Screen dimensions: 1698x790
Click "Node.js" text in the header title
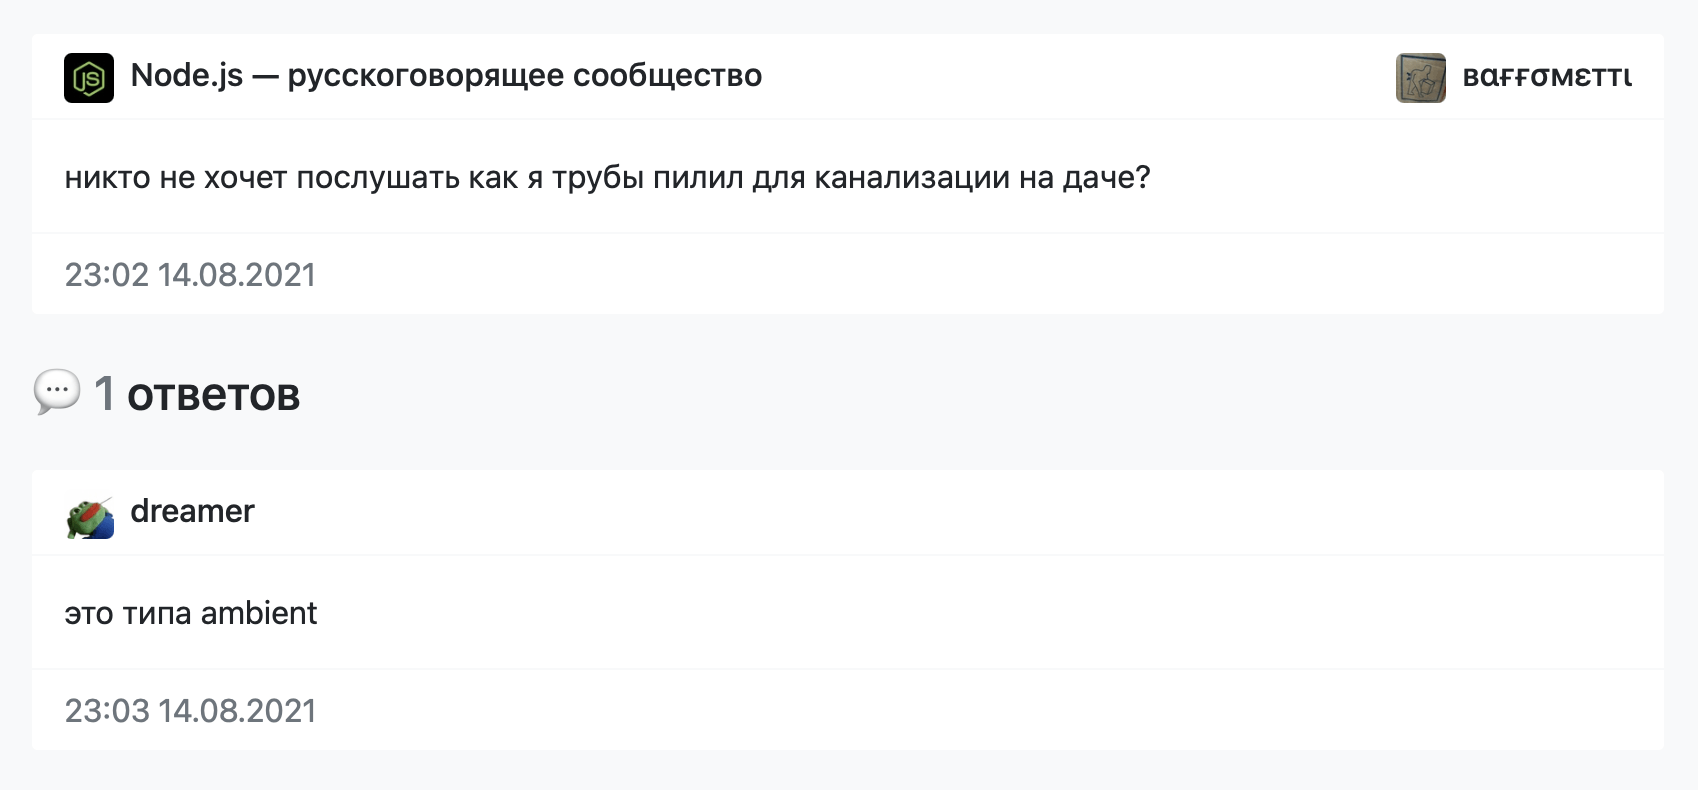[187, 76]
